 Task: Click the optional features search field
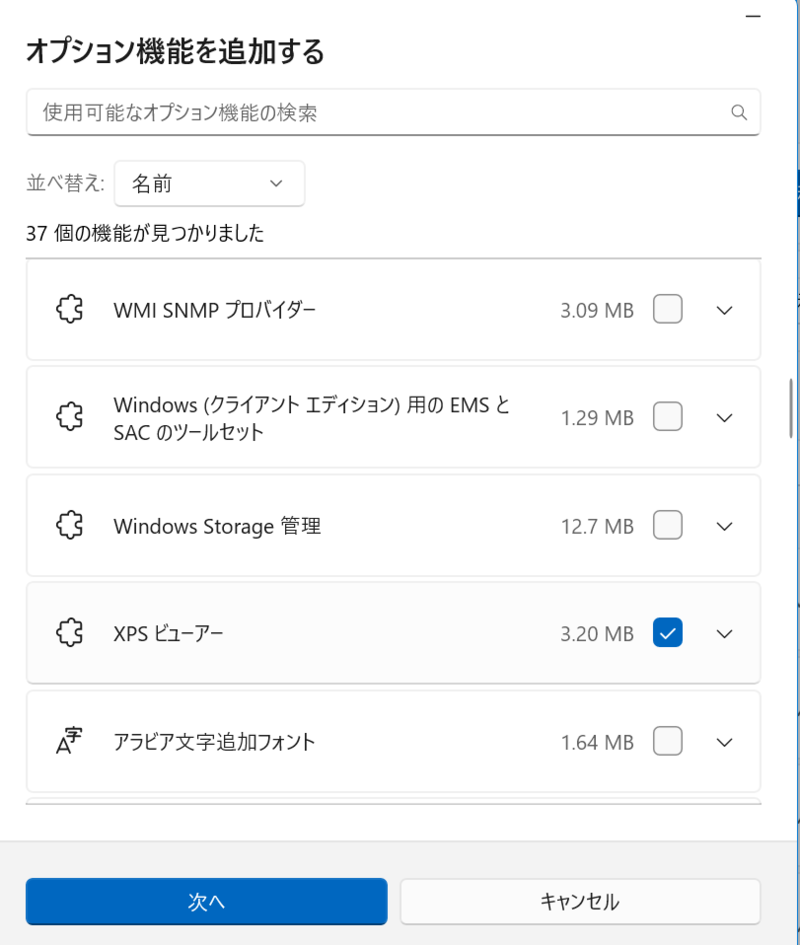coord(380,112)
